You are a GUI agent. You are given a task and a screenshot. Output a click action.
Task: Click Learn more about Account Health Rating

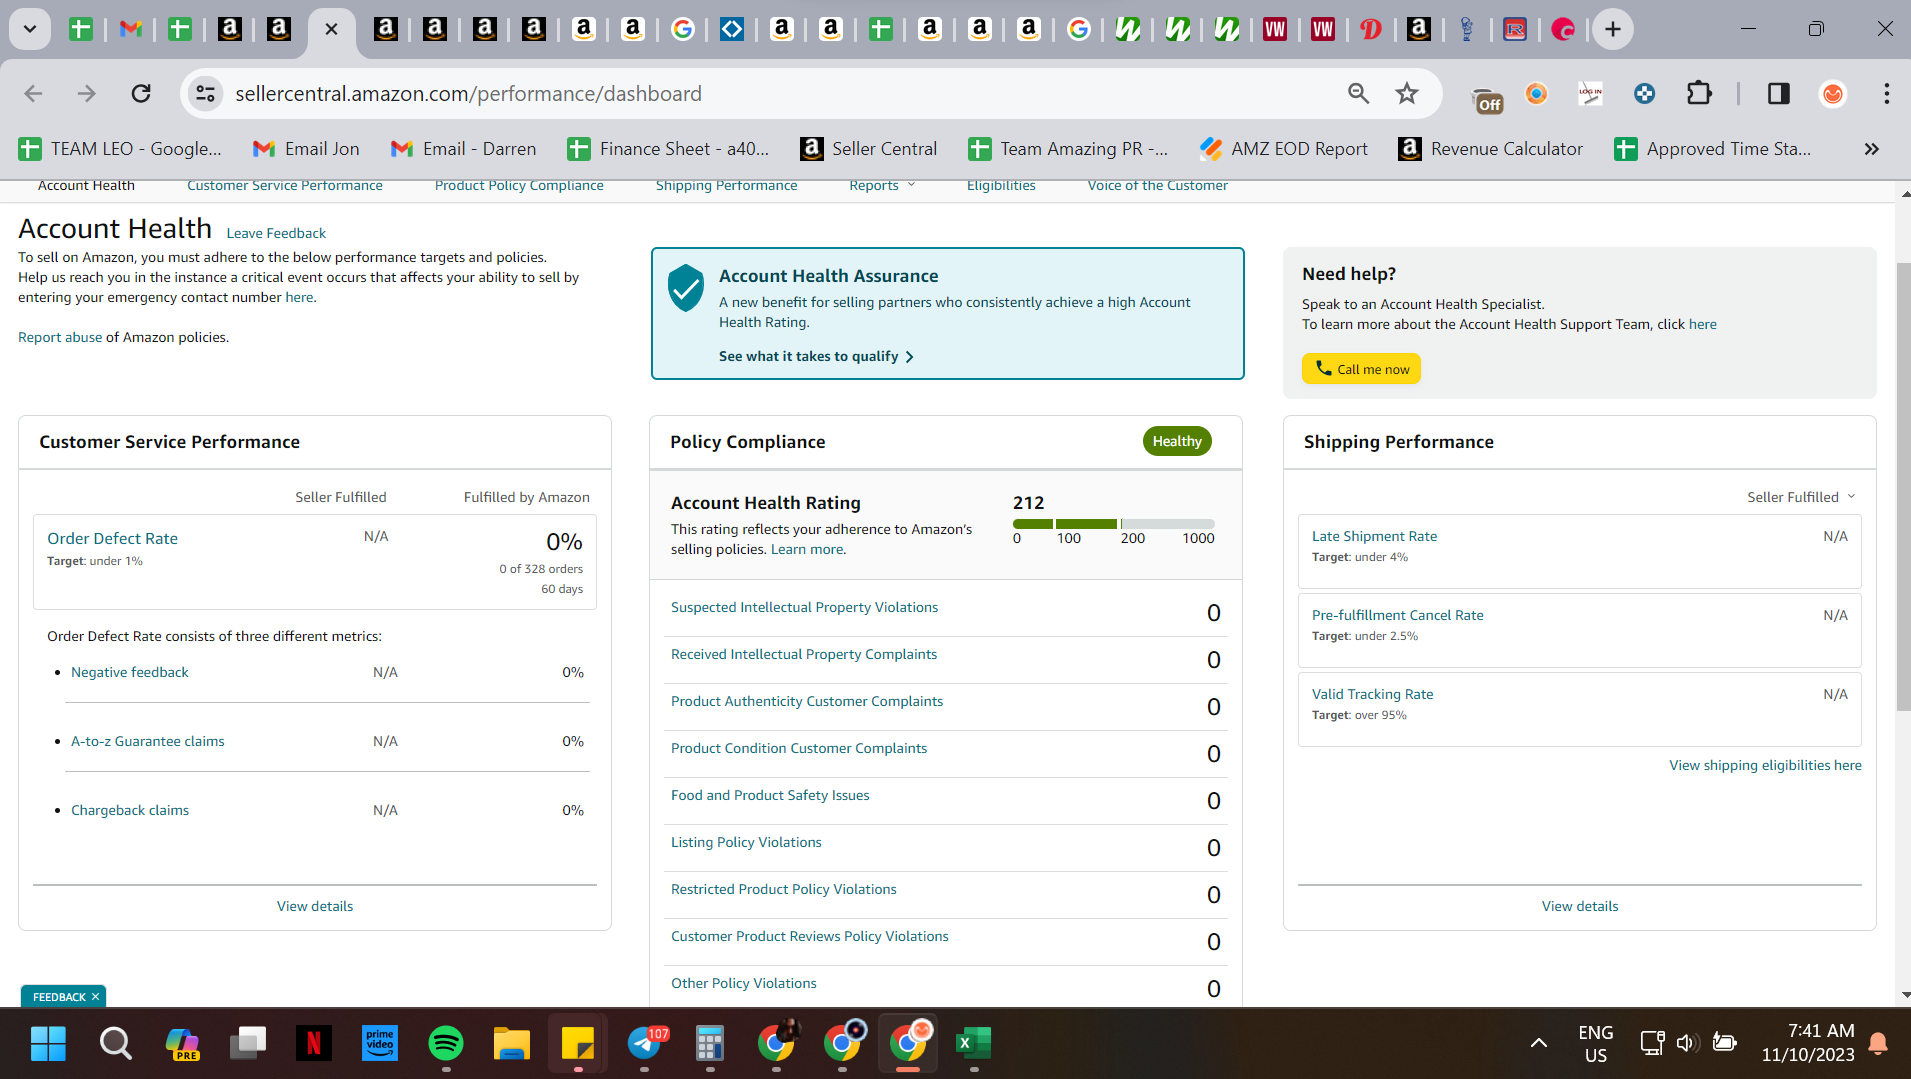[807, 549]
